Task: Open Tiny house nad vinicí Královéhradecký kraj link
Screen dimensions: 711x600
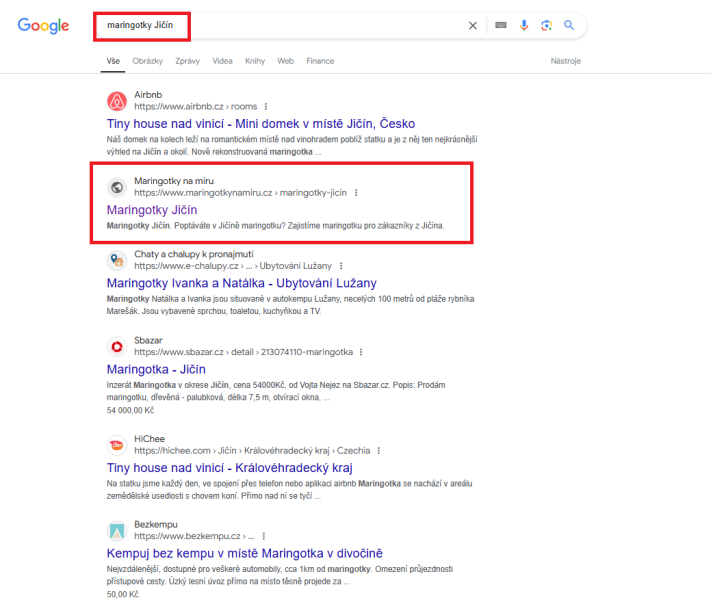Action: tap(229, 468)
